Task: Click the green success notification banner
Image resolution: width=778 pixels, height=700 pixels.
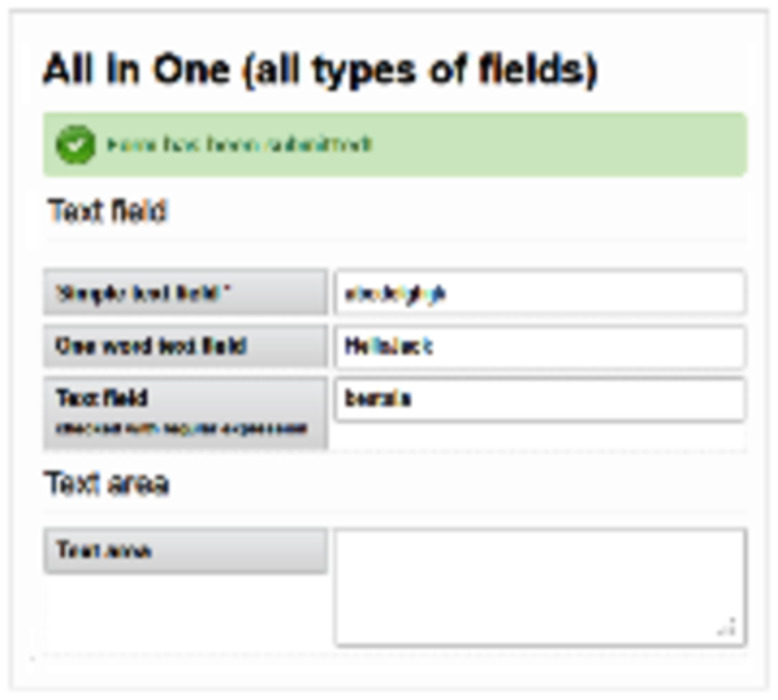Action: click(x=395, y=144)
